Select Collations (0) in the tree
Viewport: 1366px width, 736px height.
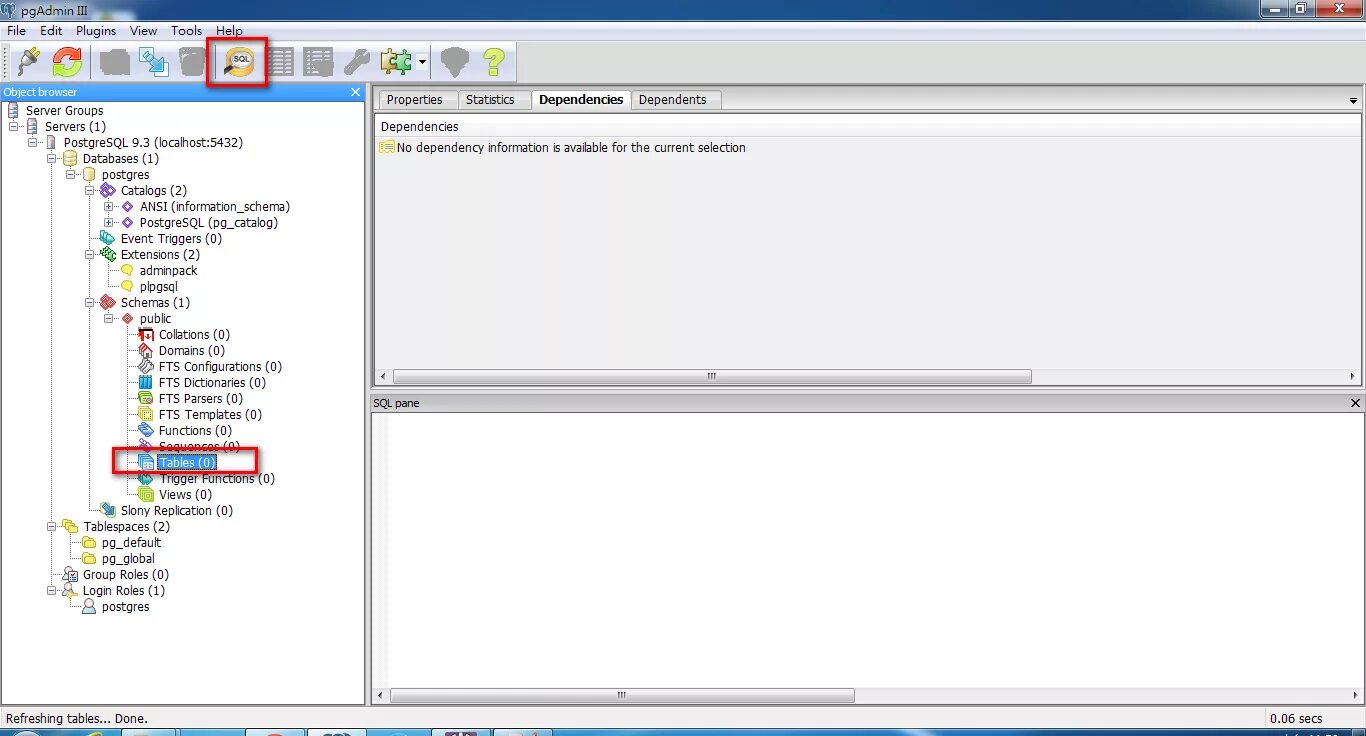tap(194, 335)
